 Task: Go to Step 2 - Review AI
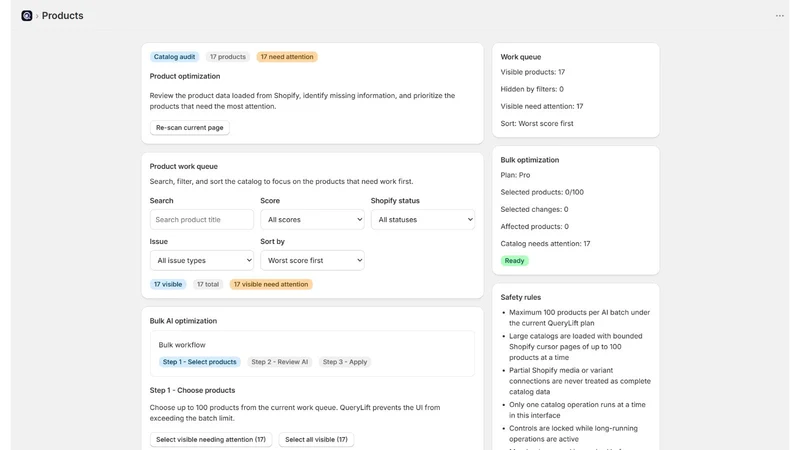(x=280, y=362)
